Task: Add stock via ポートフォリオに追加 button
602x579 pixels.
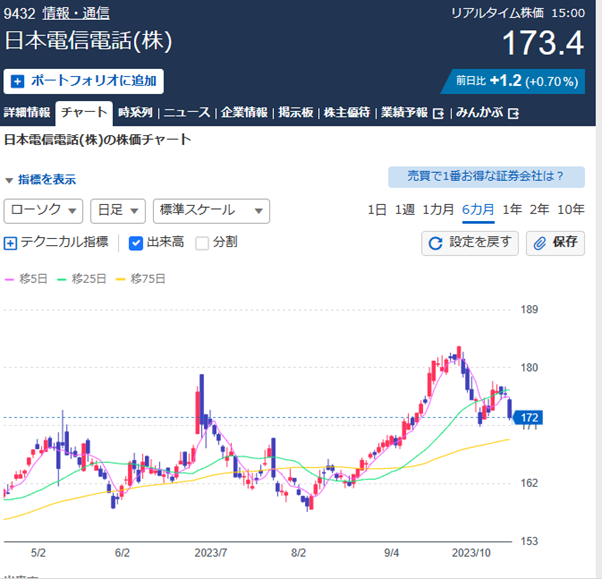Action: click(x=84, y=81)
